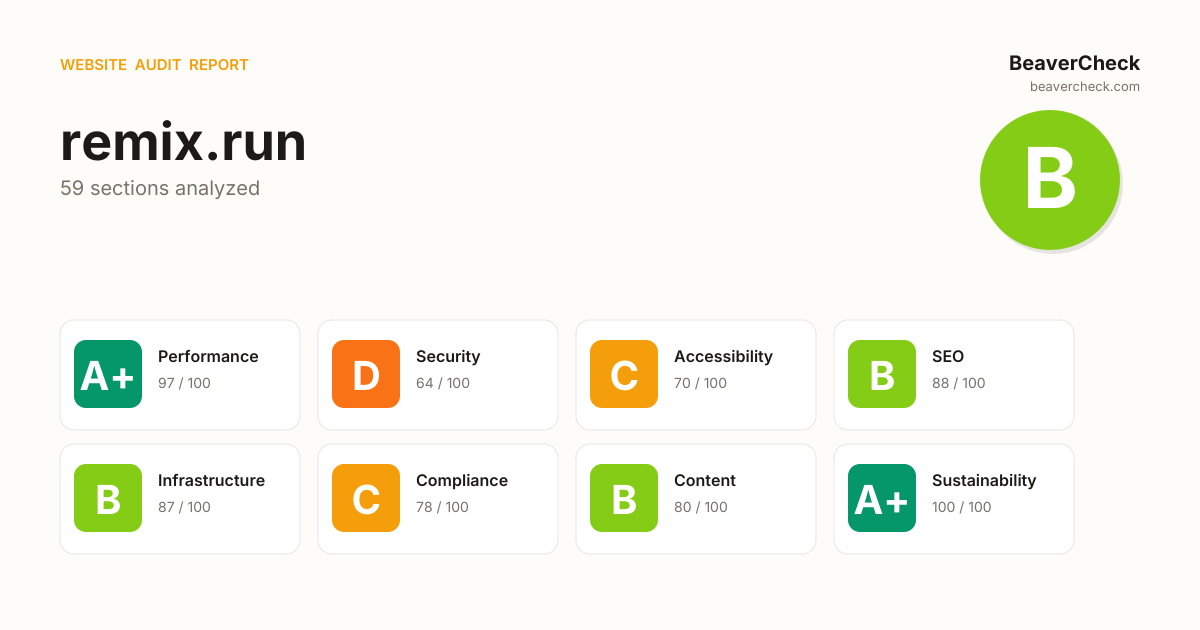Open the Performance card label
The width and height of the screenshot is (1200, 630).
(x=208, y=357)
